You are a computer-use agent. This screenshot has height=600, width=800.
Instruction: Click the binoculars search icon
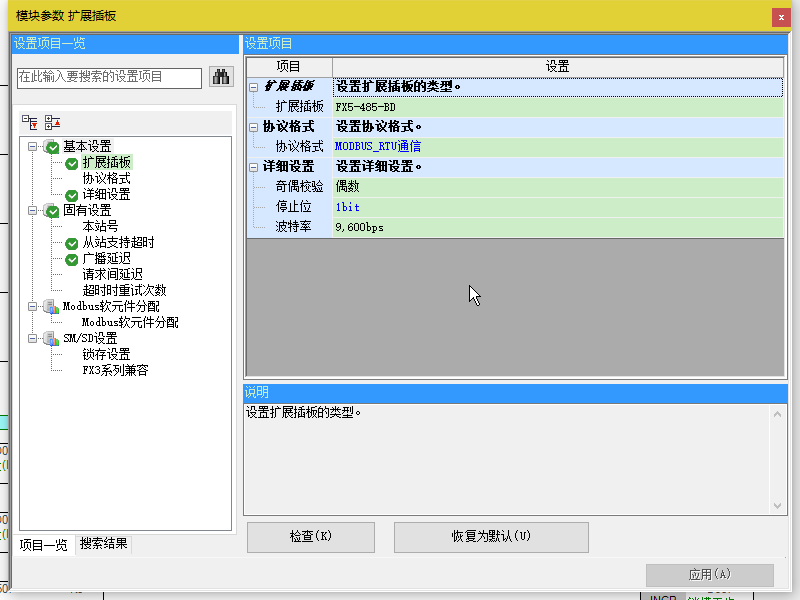(220, 77)
